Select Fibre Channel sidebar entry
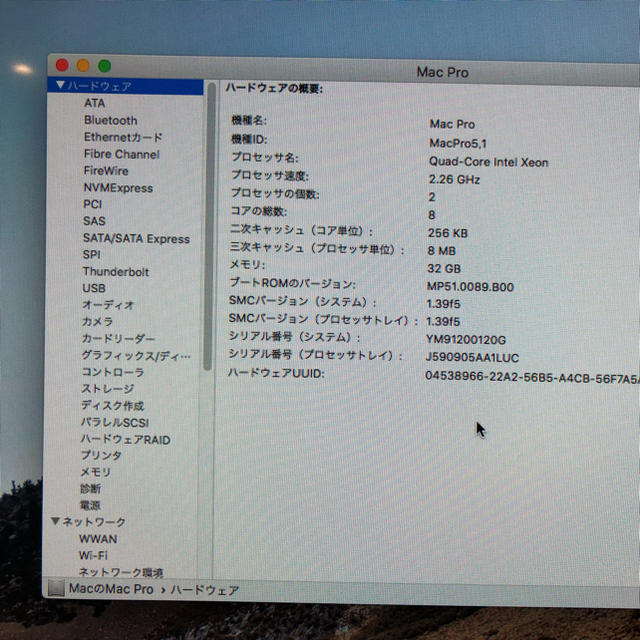This screenshot has width=640, height=640. 122,154
